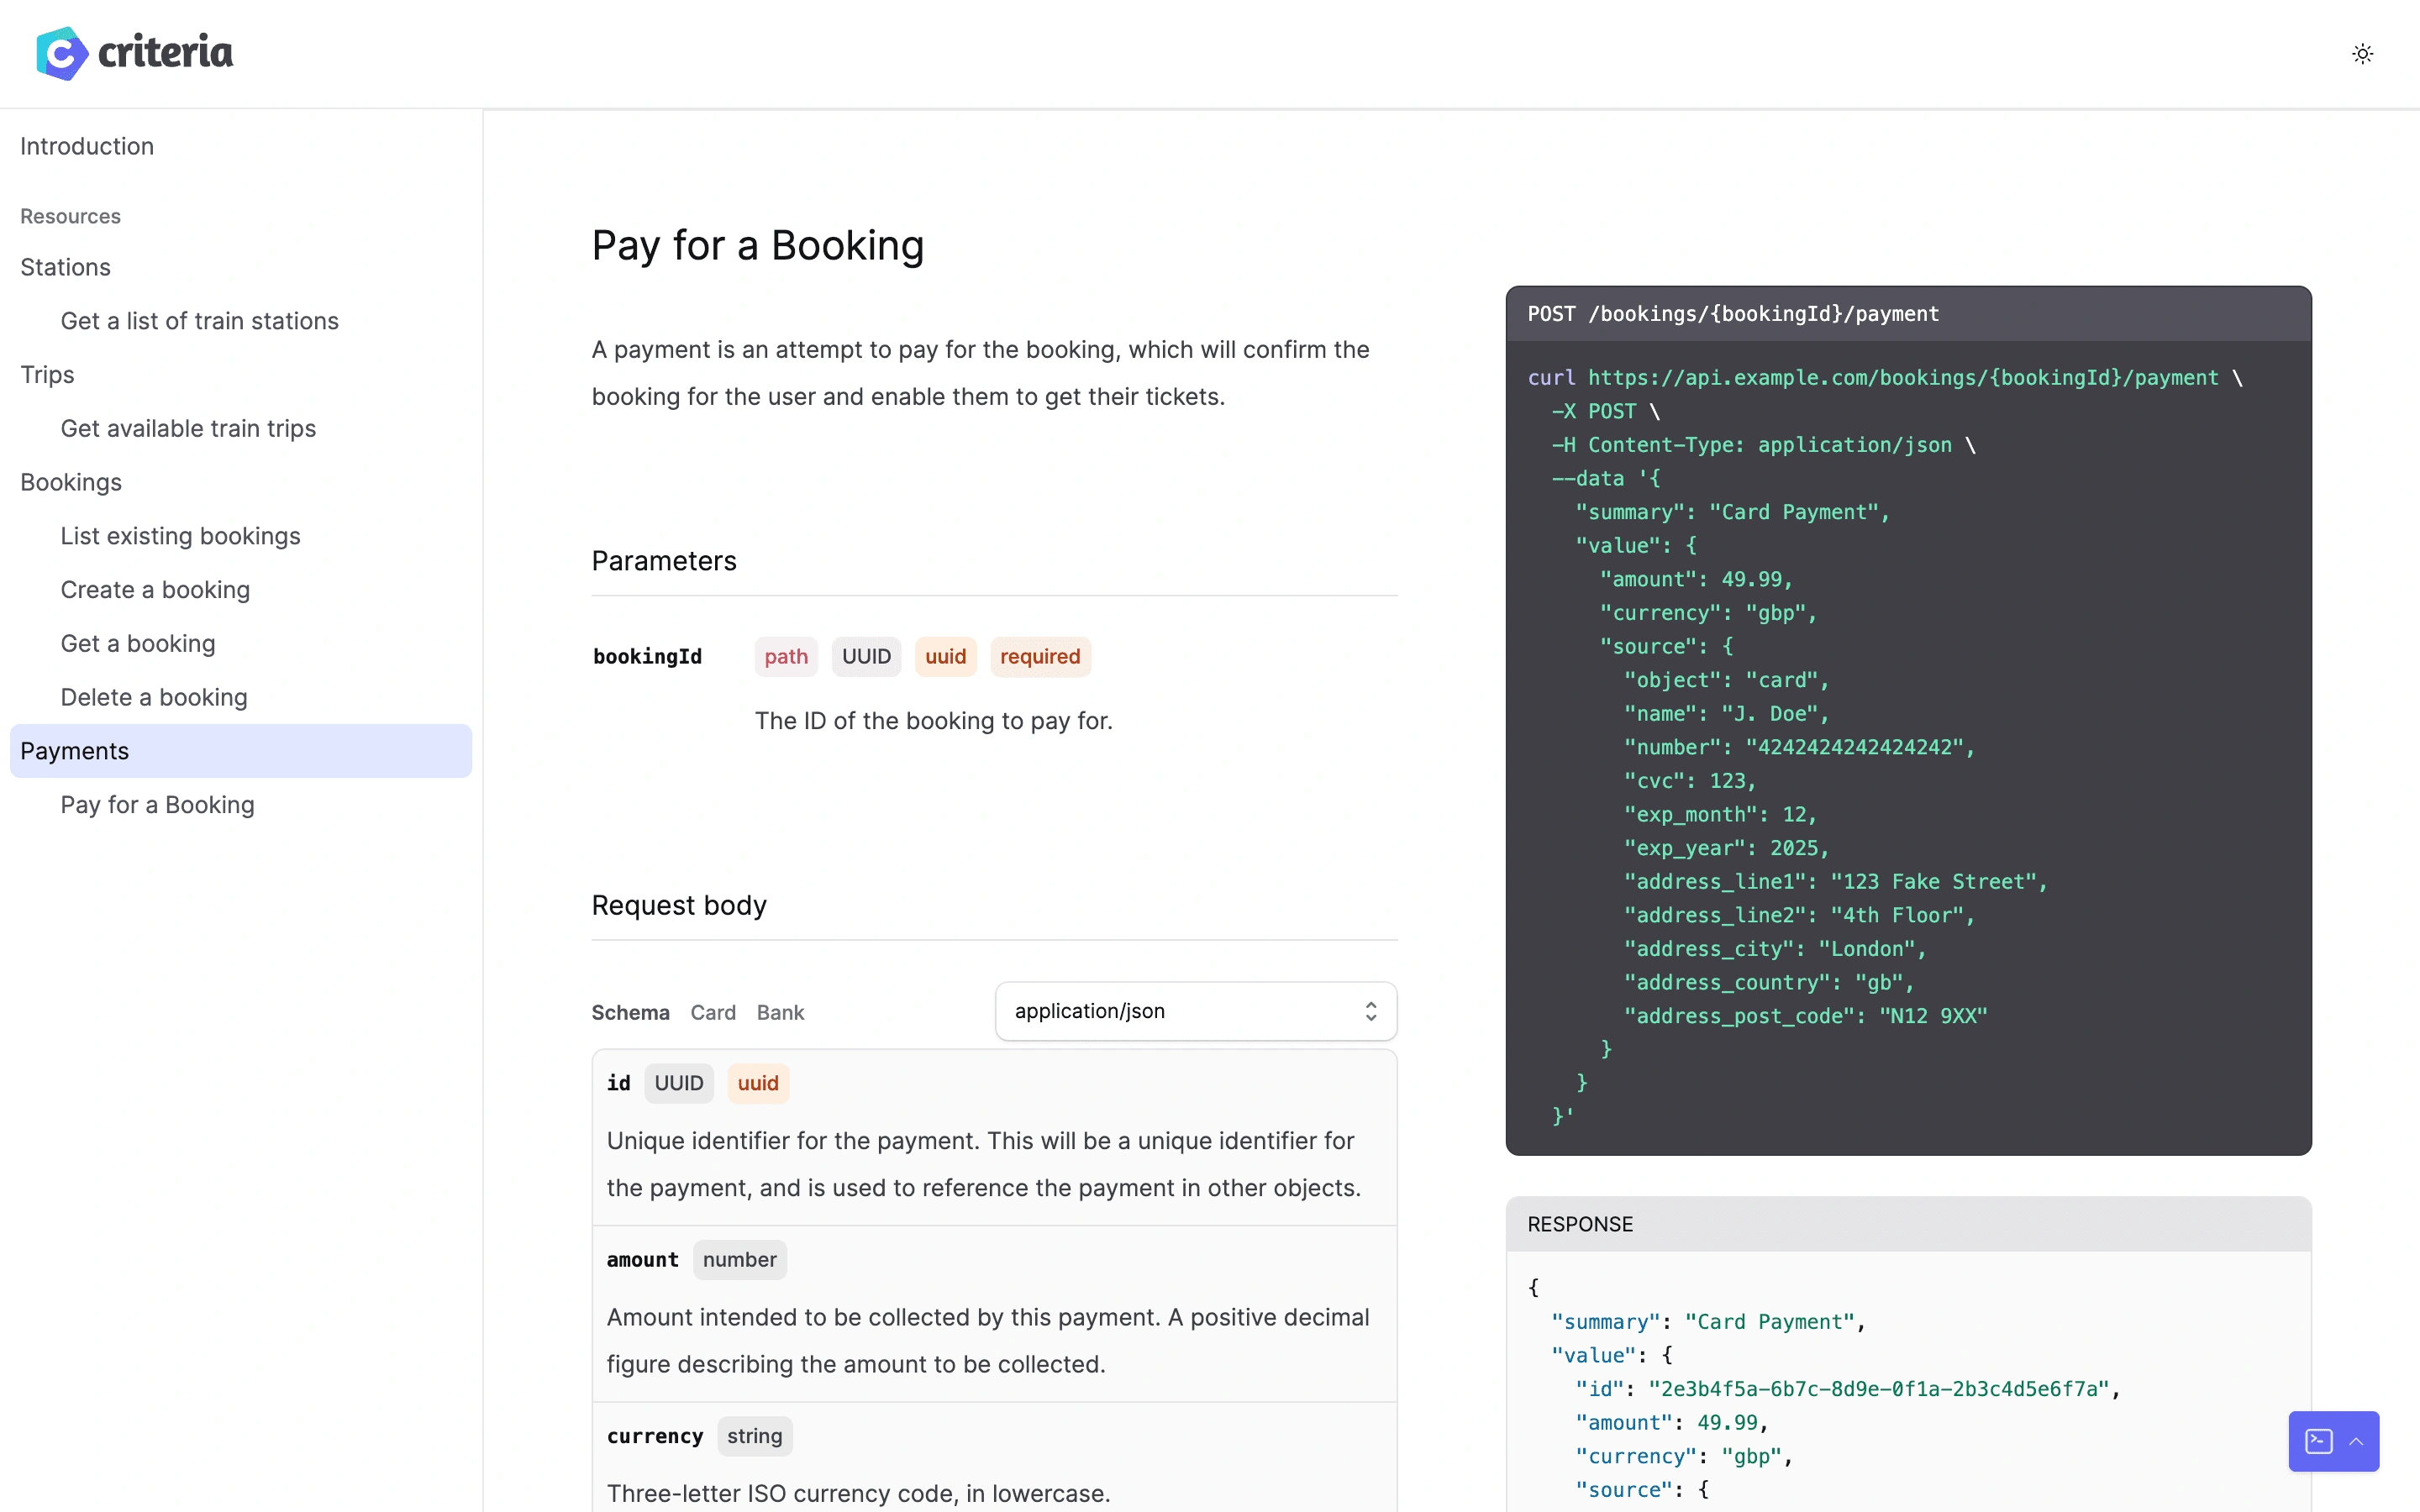The image size is (2420, 1512).
Task: Click the uuid badge on bookingId parameter
Action: (x=944, y=657)
